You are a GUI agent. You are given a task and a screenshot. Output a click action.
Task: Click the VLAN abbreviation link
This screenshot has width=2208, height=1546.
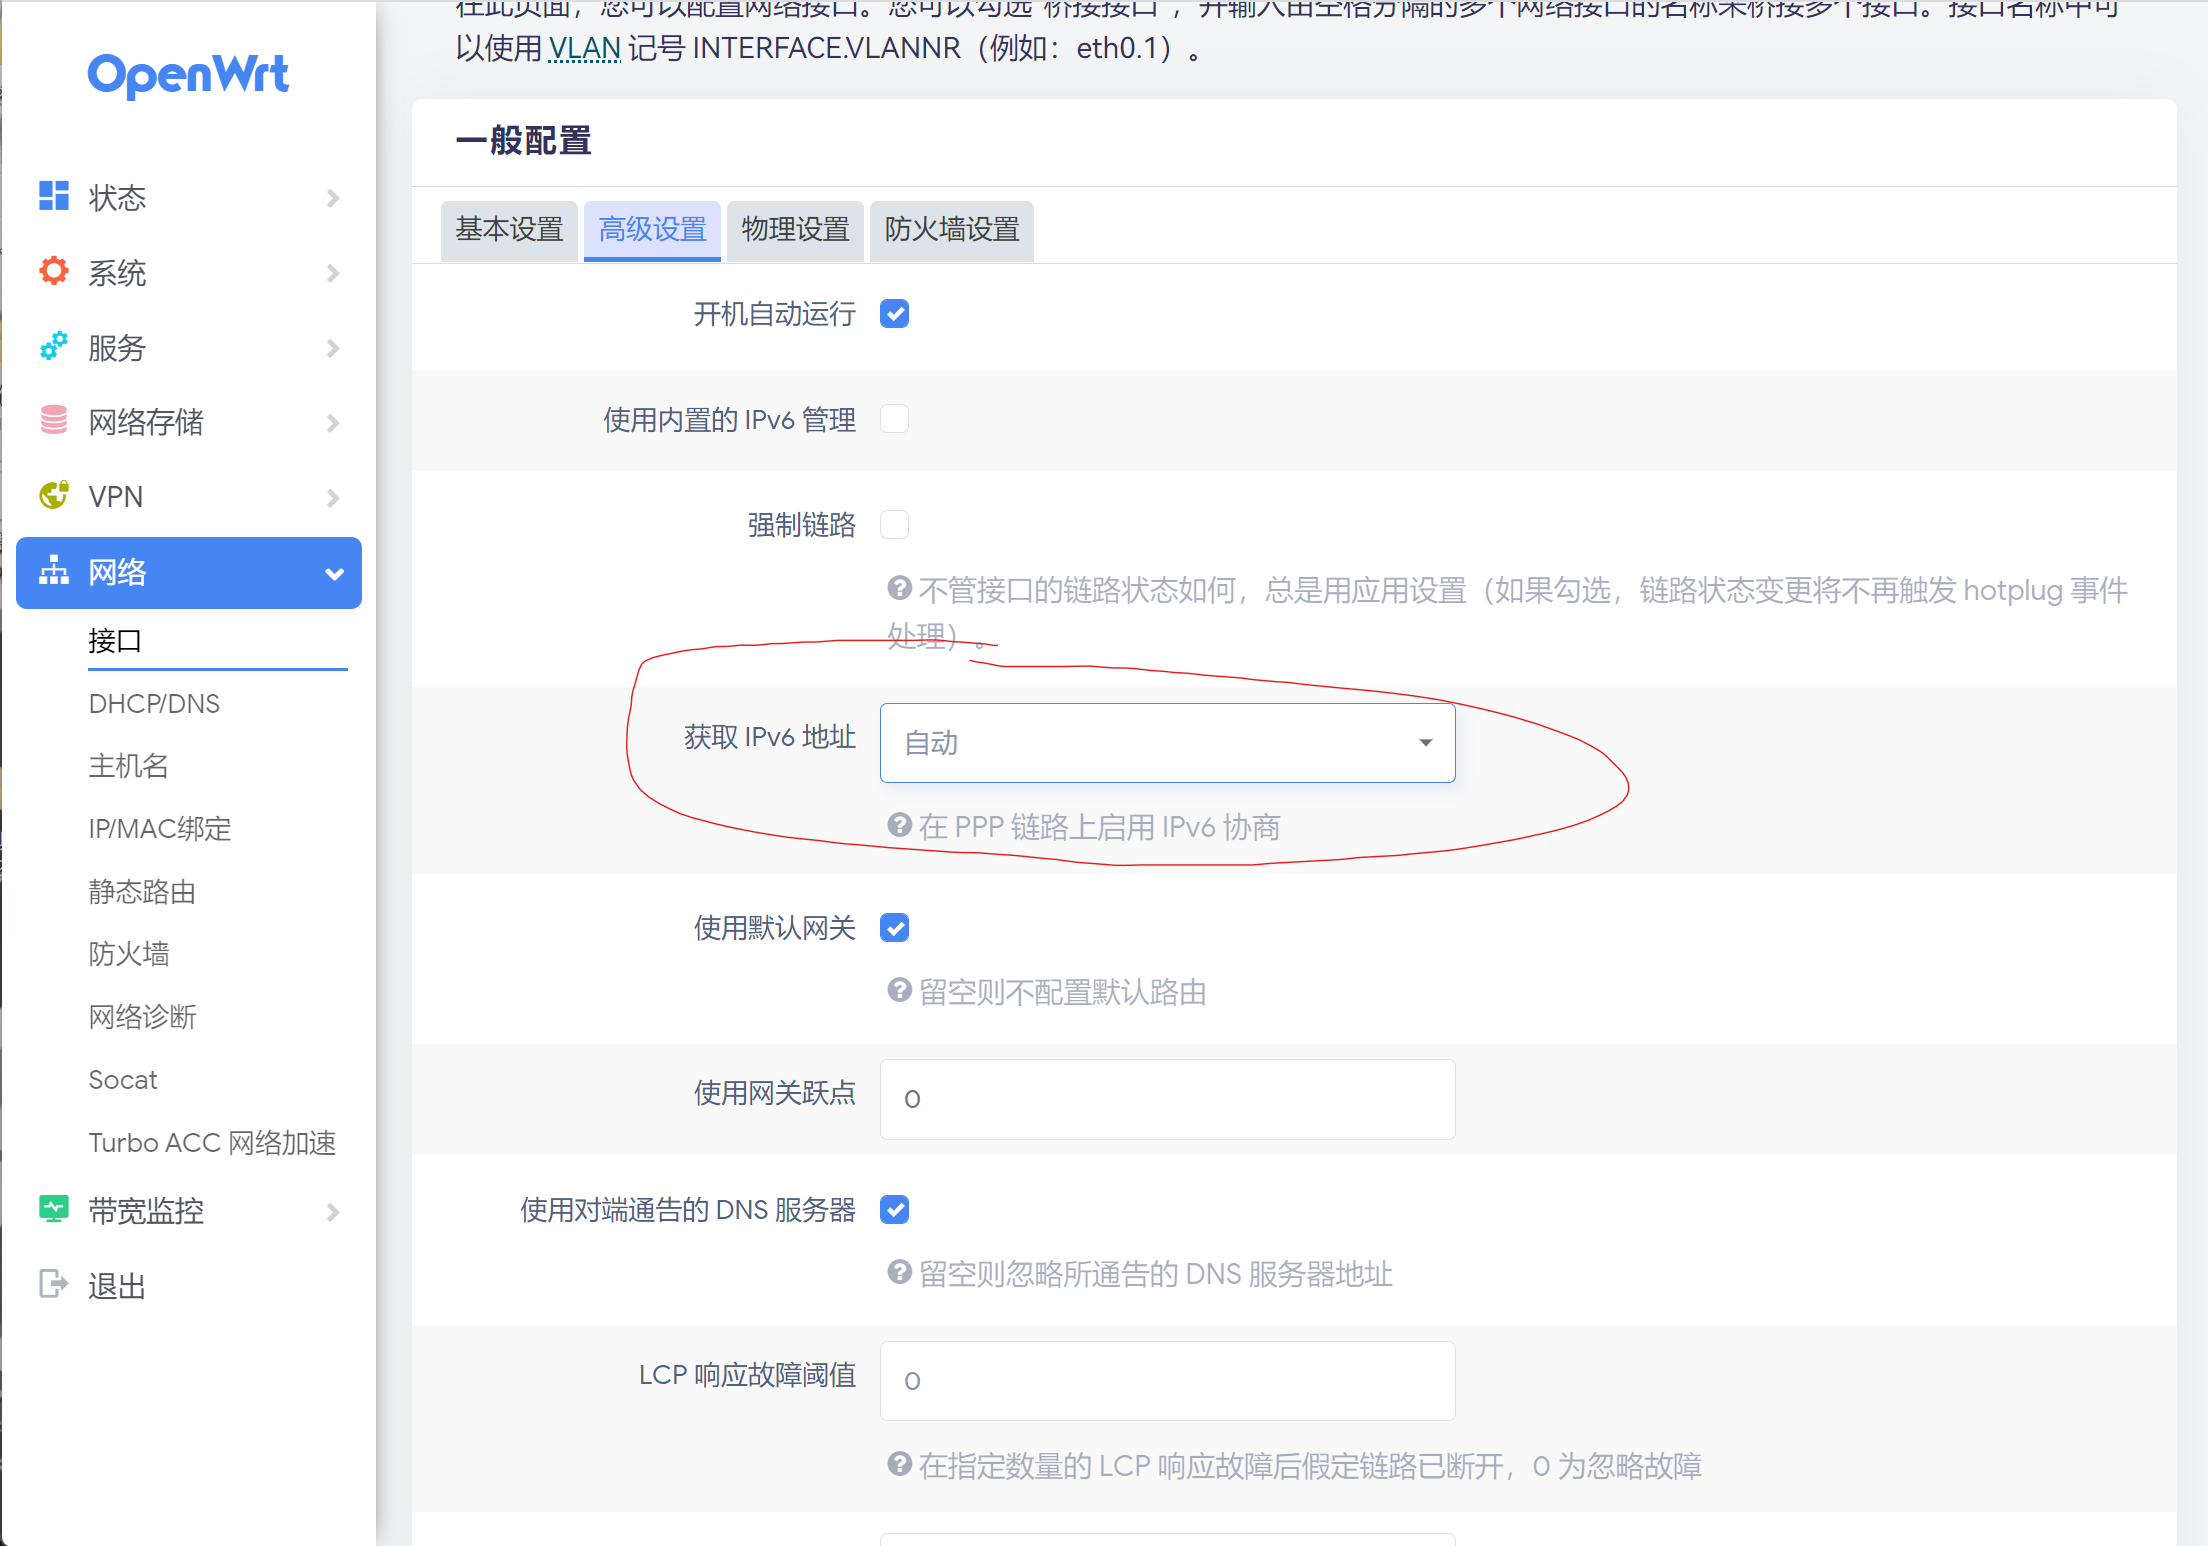point(585,48)
